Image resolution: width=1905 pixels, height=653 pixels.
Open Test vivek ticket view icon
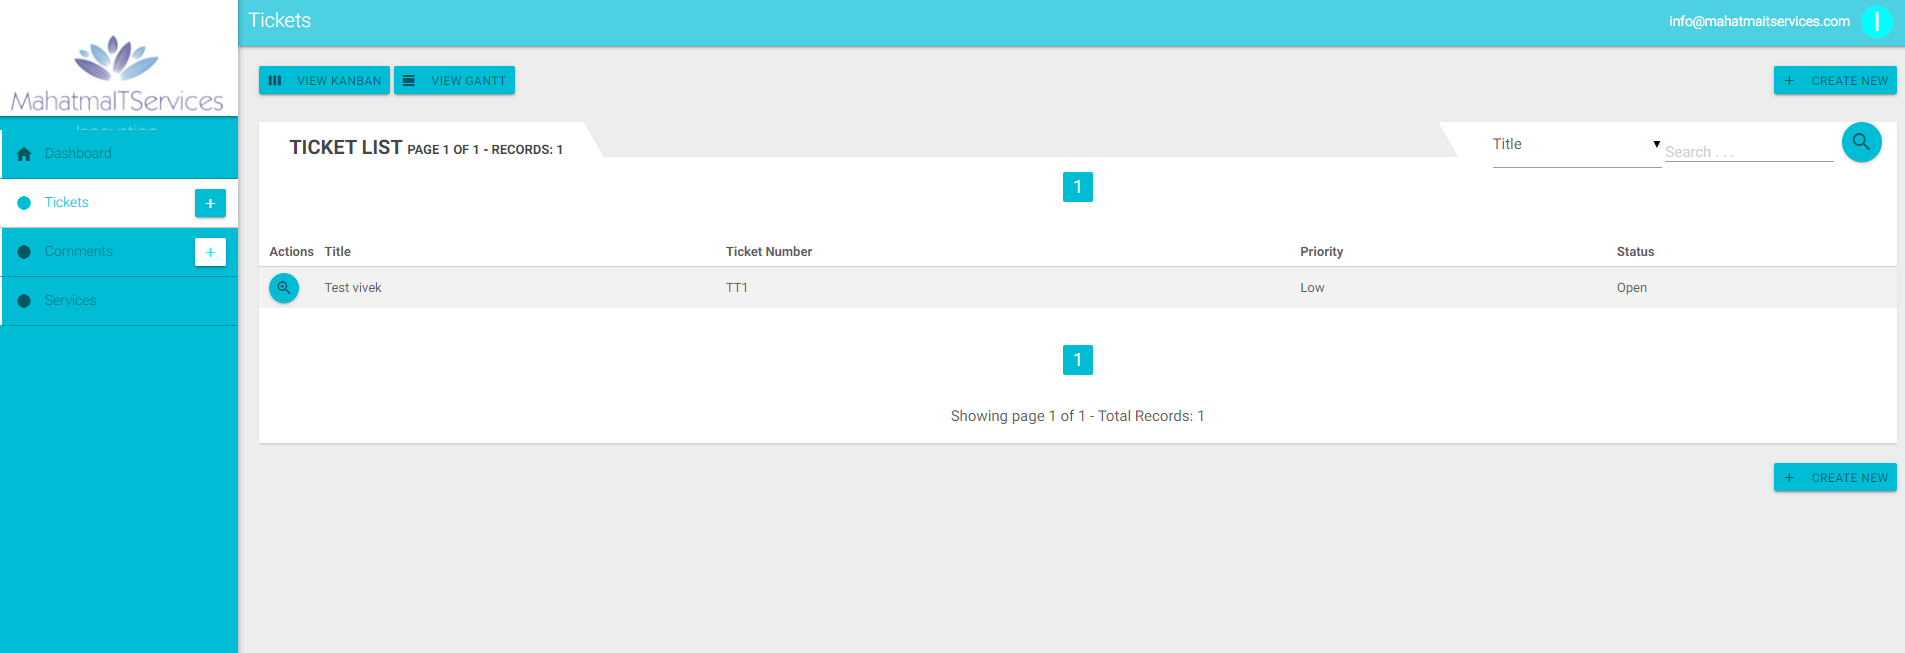(284, 288)
